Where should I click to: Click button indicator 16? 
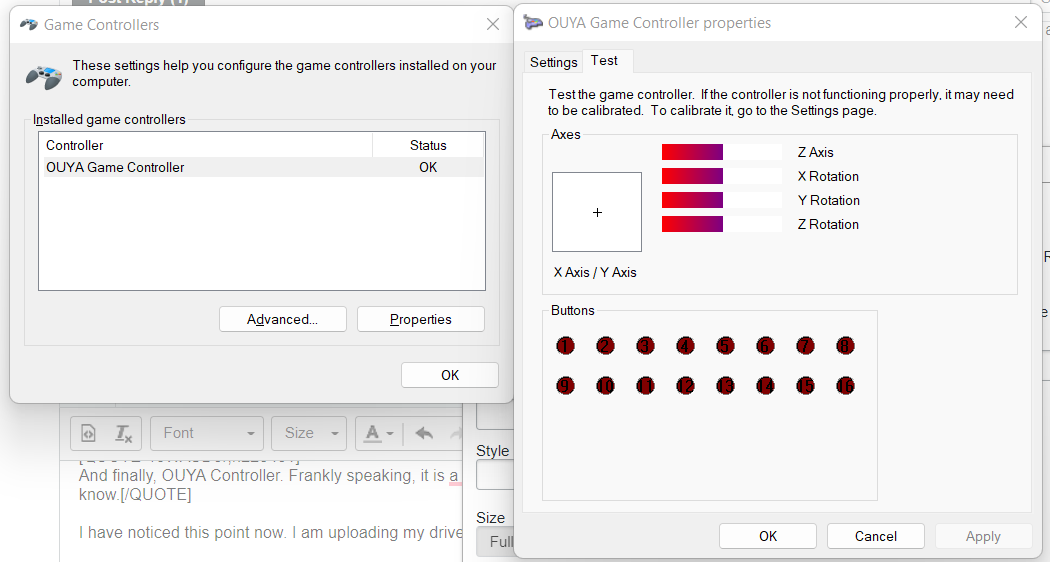coord(845,386)
